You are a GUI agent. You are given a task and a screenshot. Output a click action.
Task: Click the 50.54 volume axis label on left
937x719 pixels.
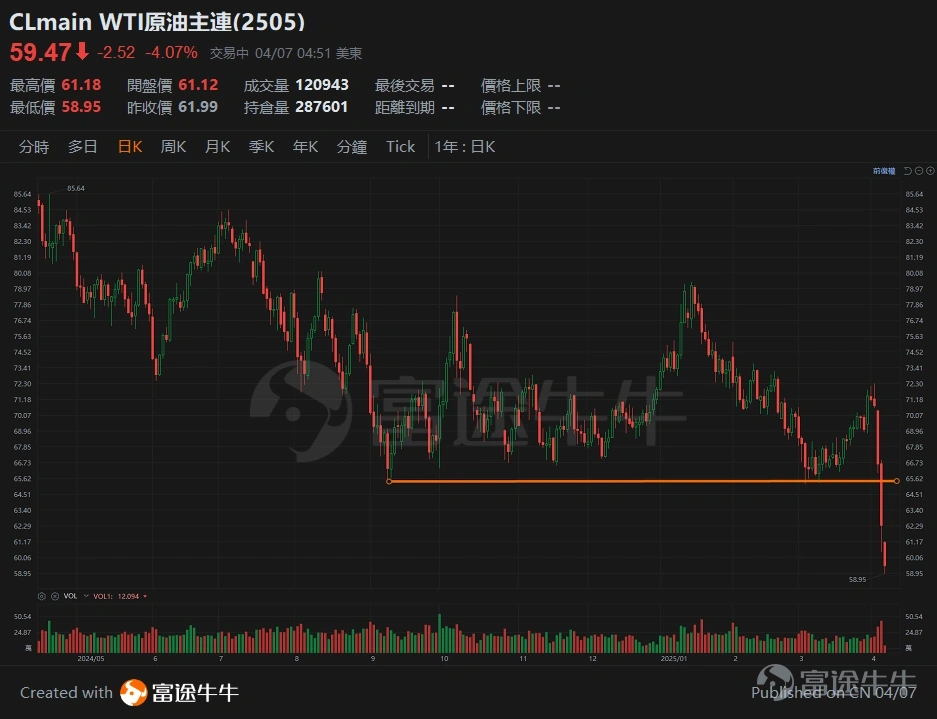[x=22, y=616]
